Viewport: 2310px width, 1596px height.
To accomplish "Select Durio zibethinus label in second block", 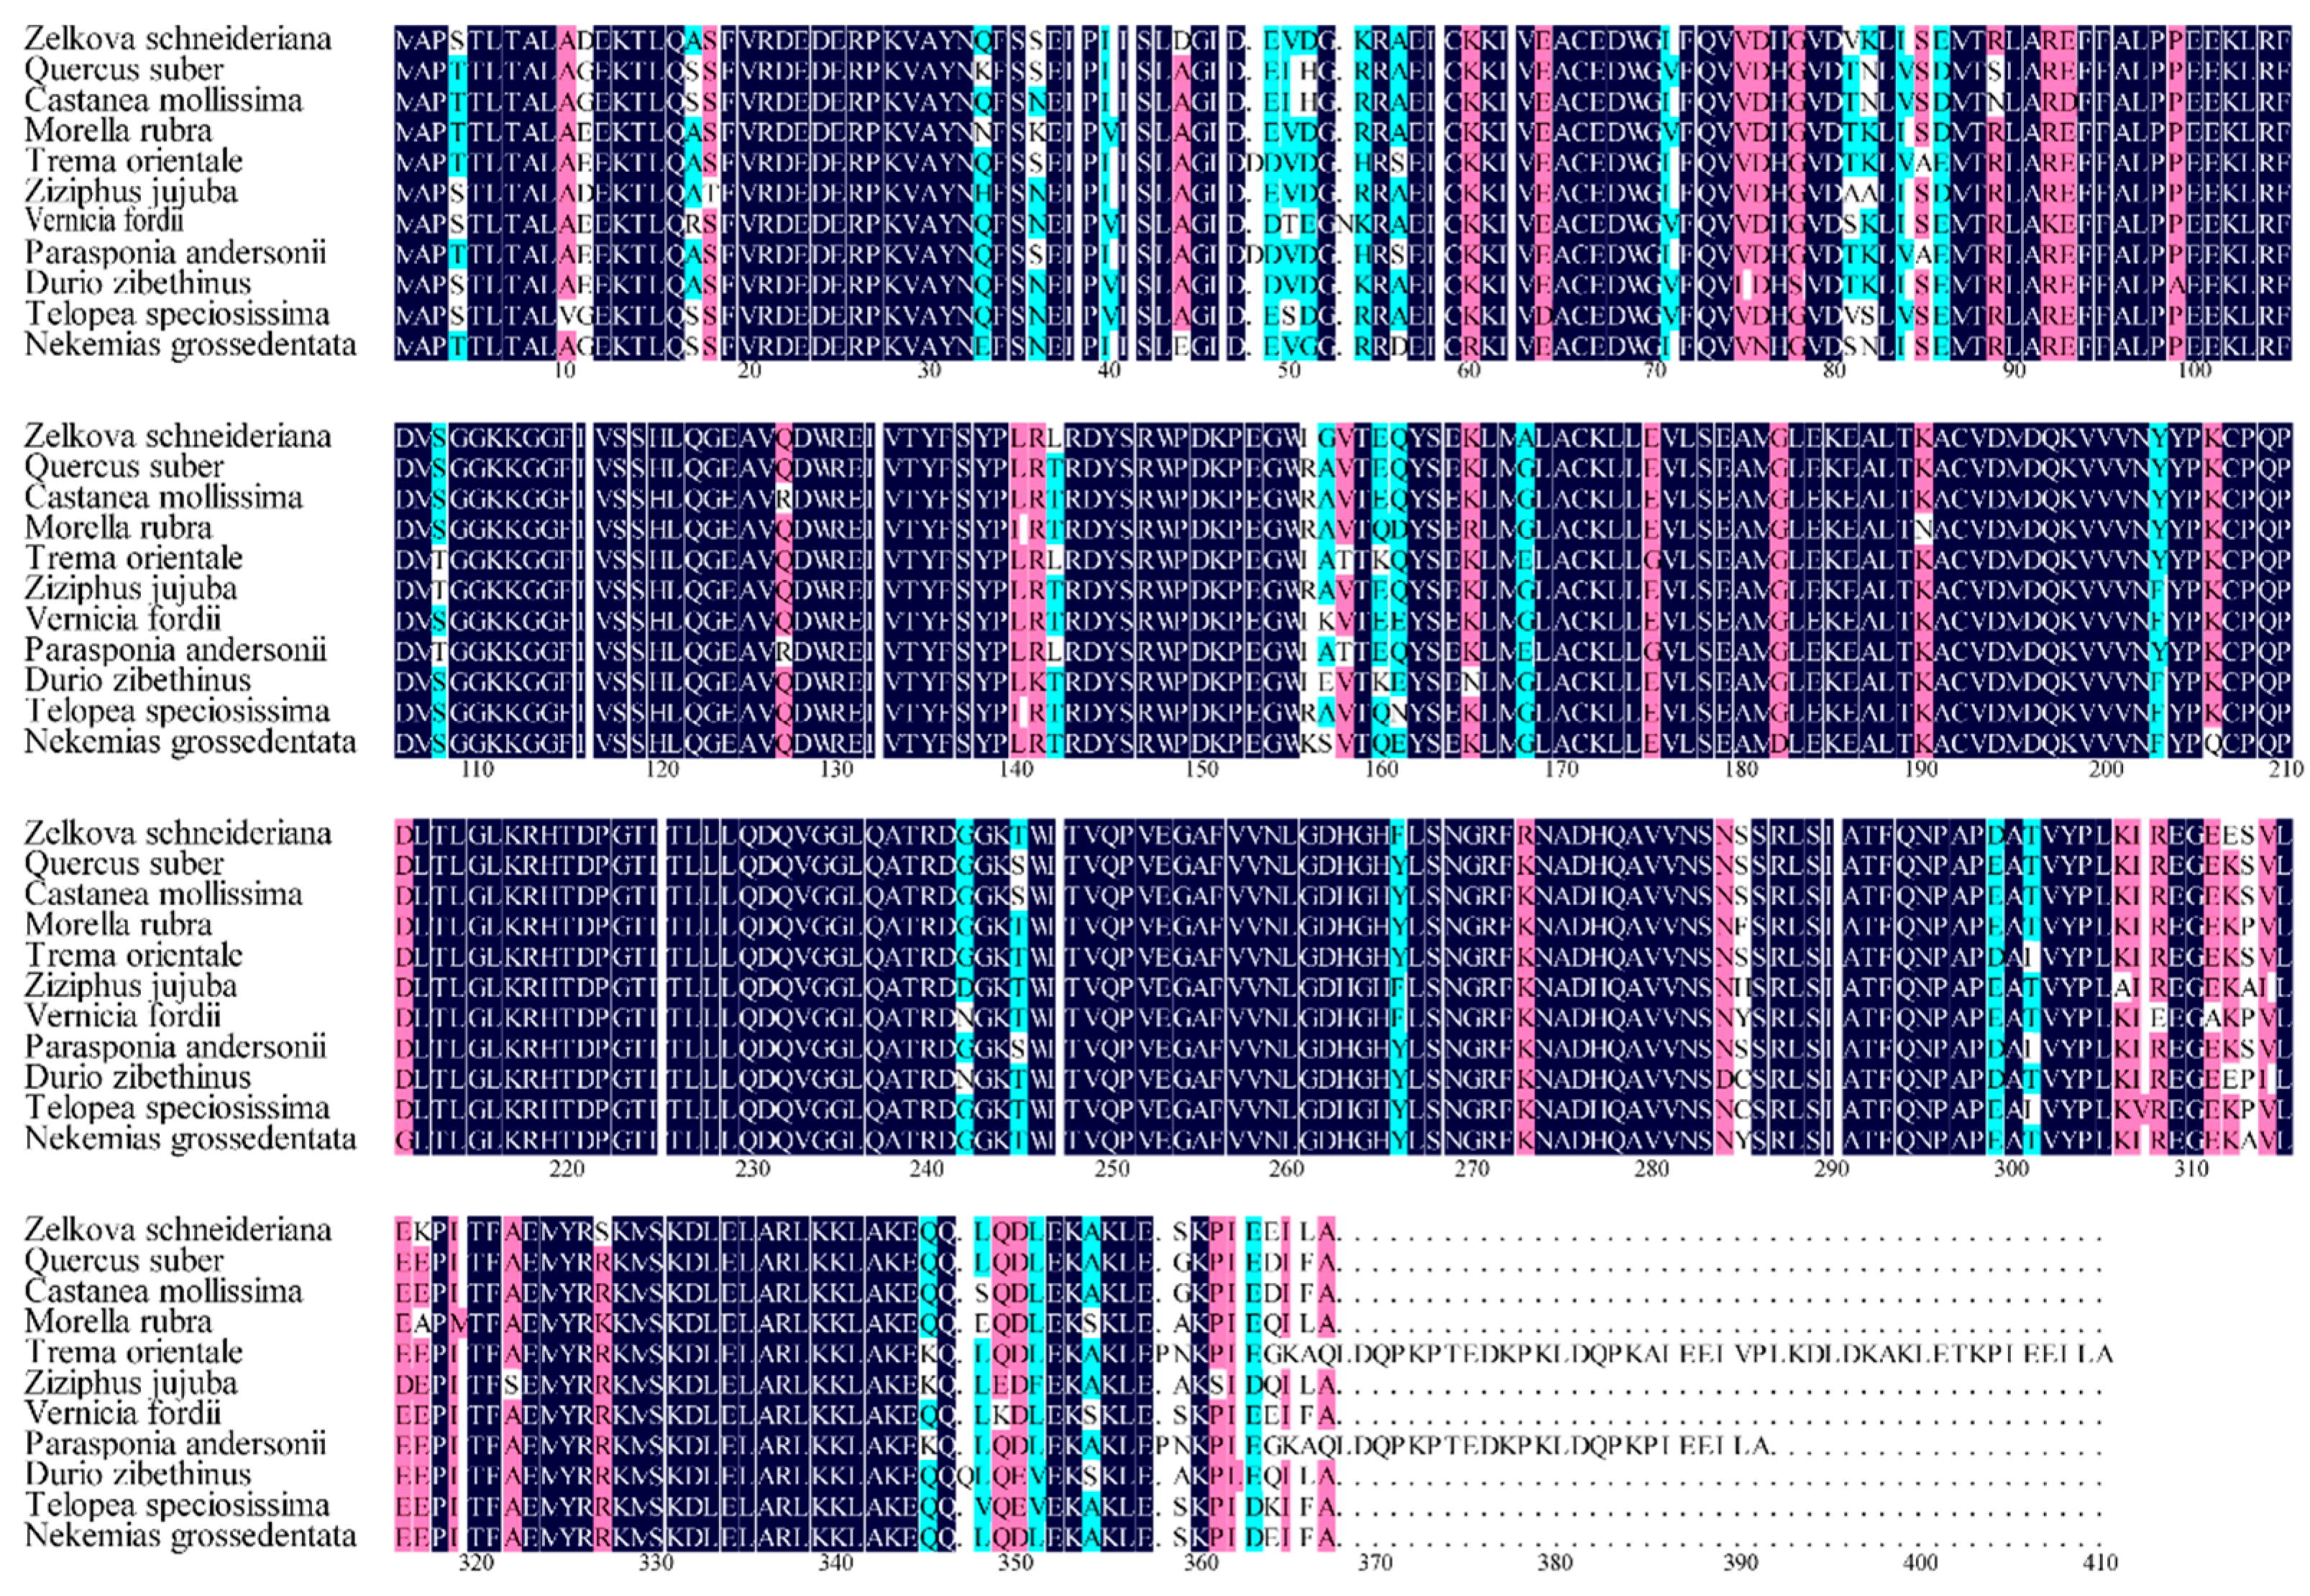I will pos(137,681).
